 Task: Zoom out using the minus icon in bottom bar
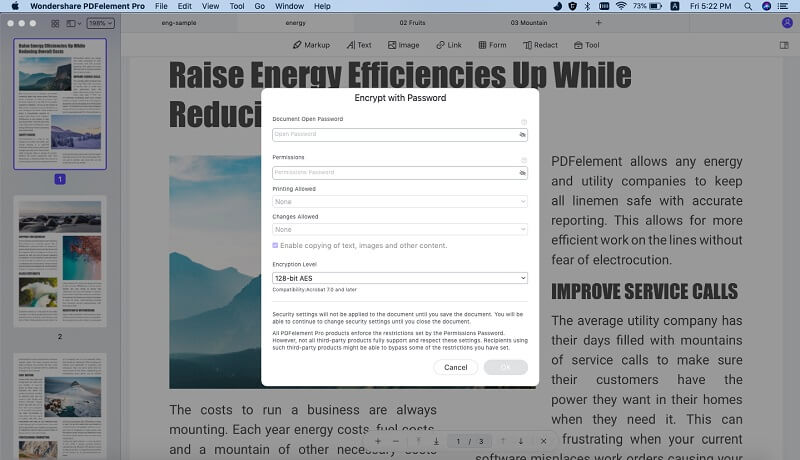point(396,441)
